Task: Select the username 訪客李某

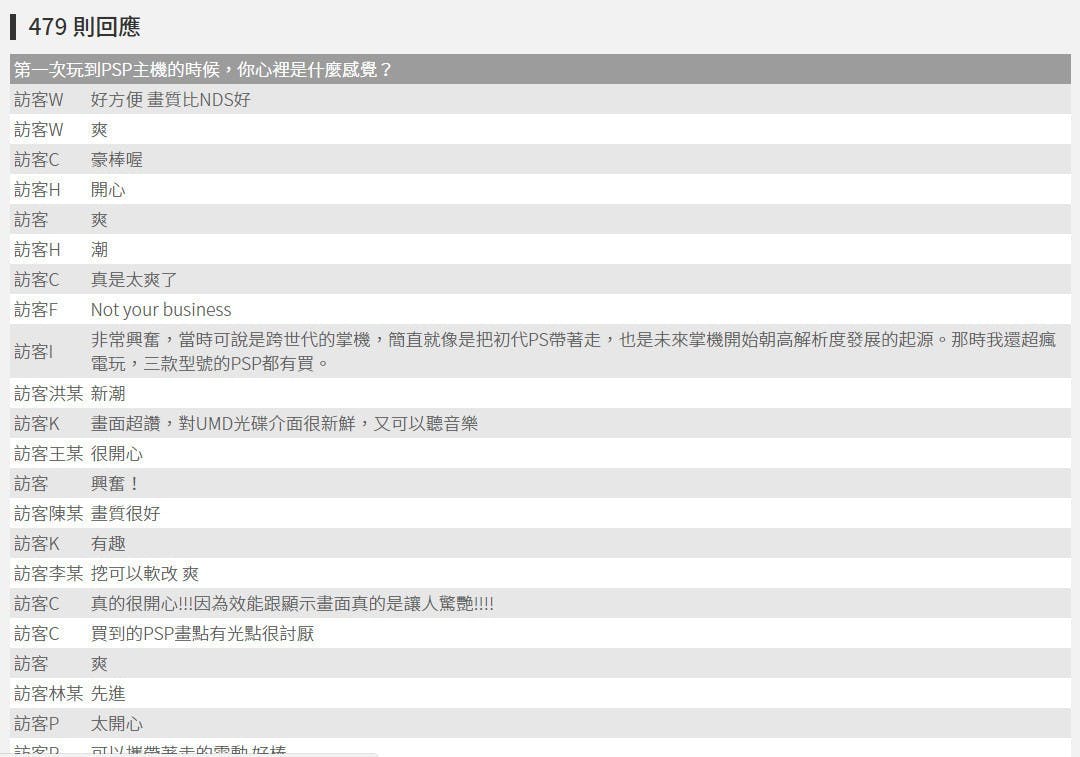Action: click(x=48, y=574)
